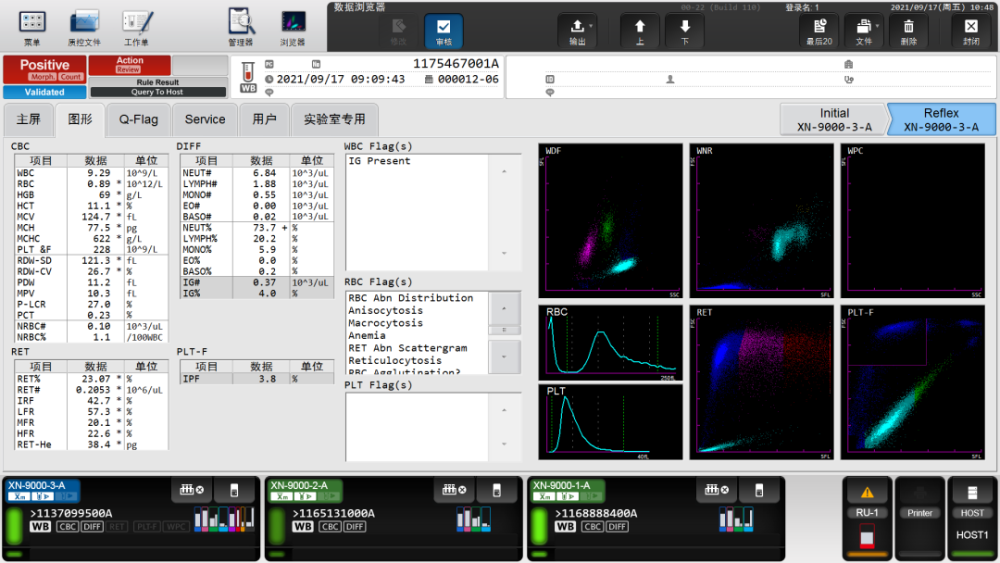The image size is (1000, 563).
Task: Switch to the Q-Flag tab
Action: (x=138, y=120)
